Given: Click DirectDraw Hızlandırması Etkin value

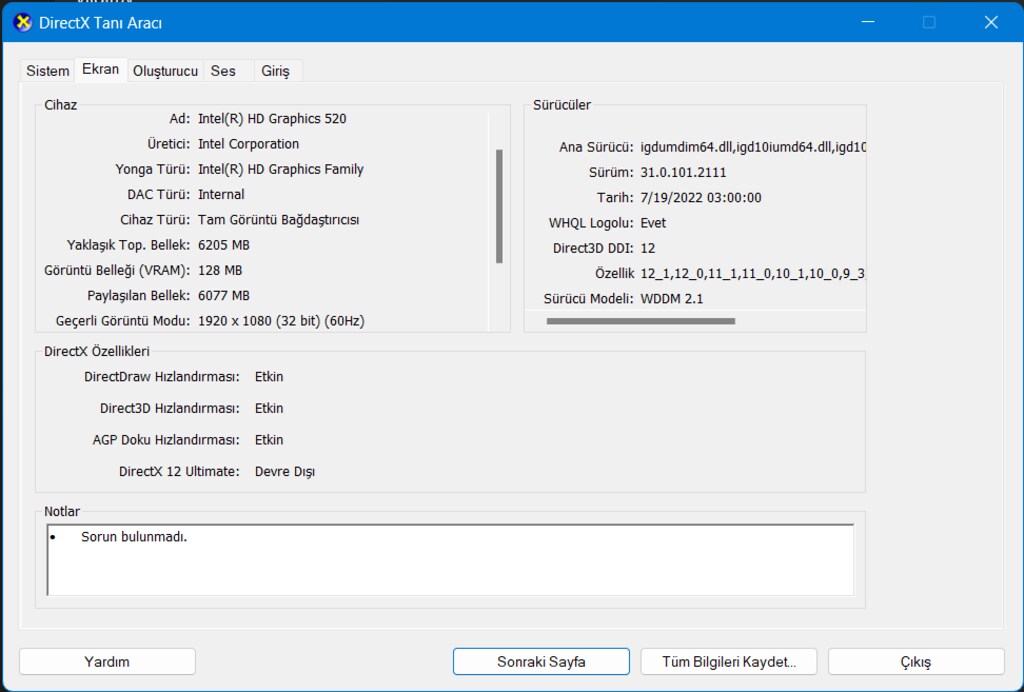Looking at the screenshot, I should (269, 377).
